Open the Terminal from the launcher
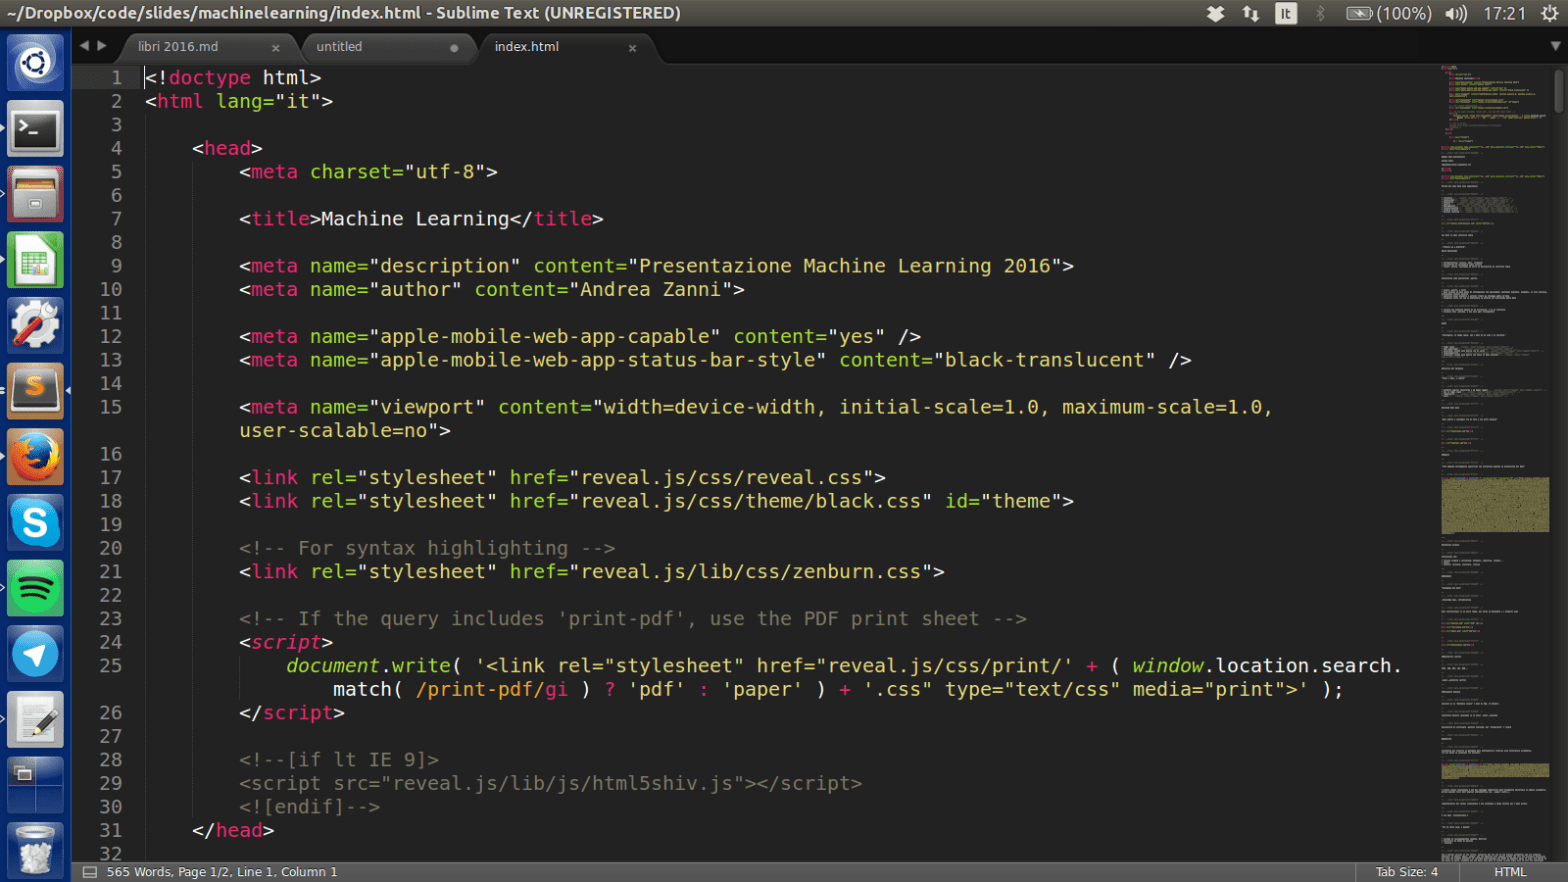This screenshot has height=882, width=1568. (35, 129)
